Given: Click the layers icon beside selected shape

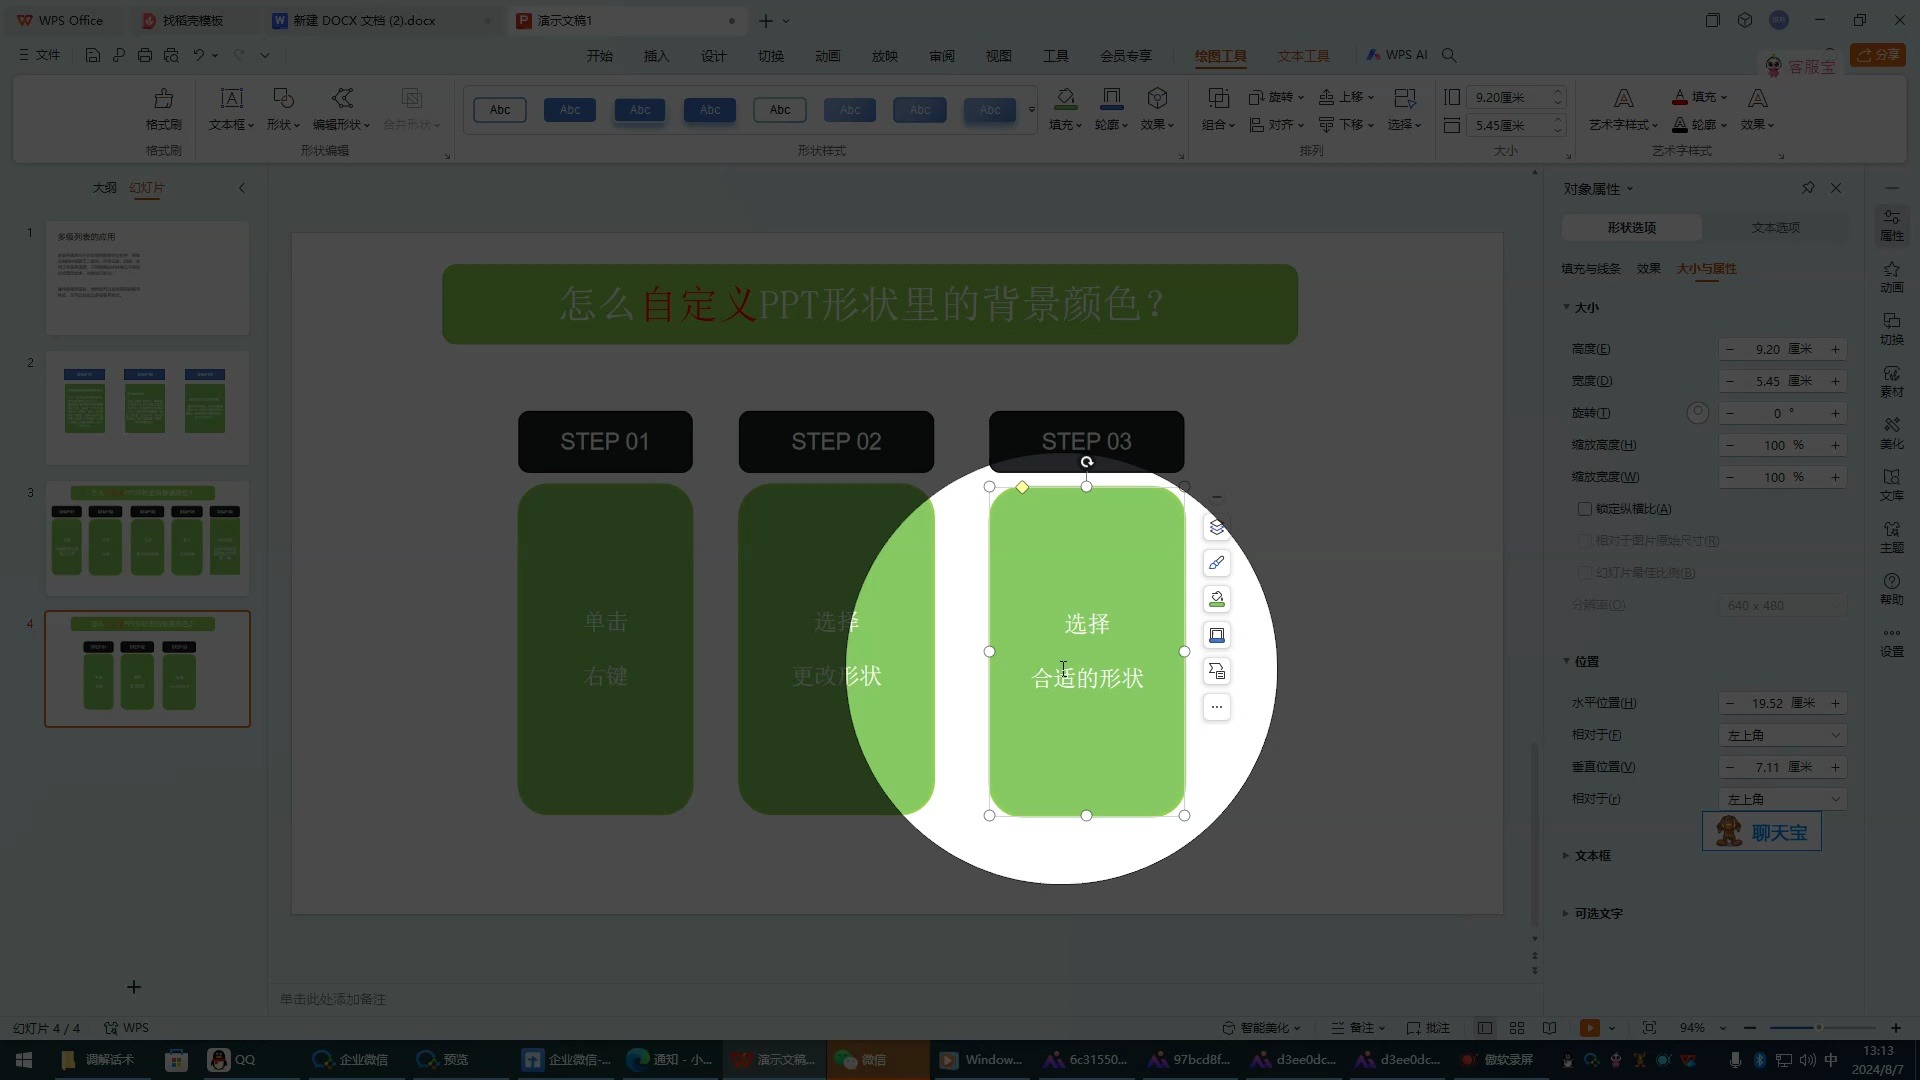Looking at the screenshot, I should click(1216, 527).
